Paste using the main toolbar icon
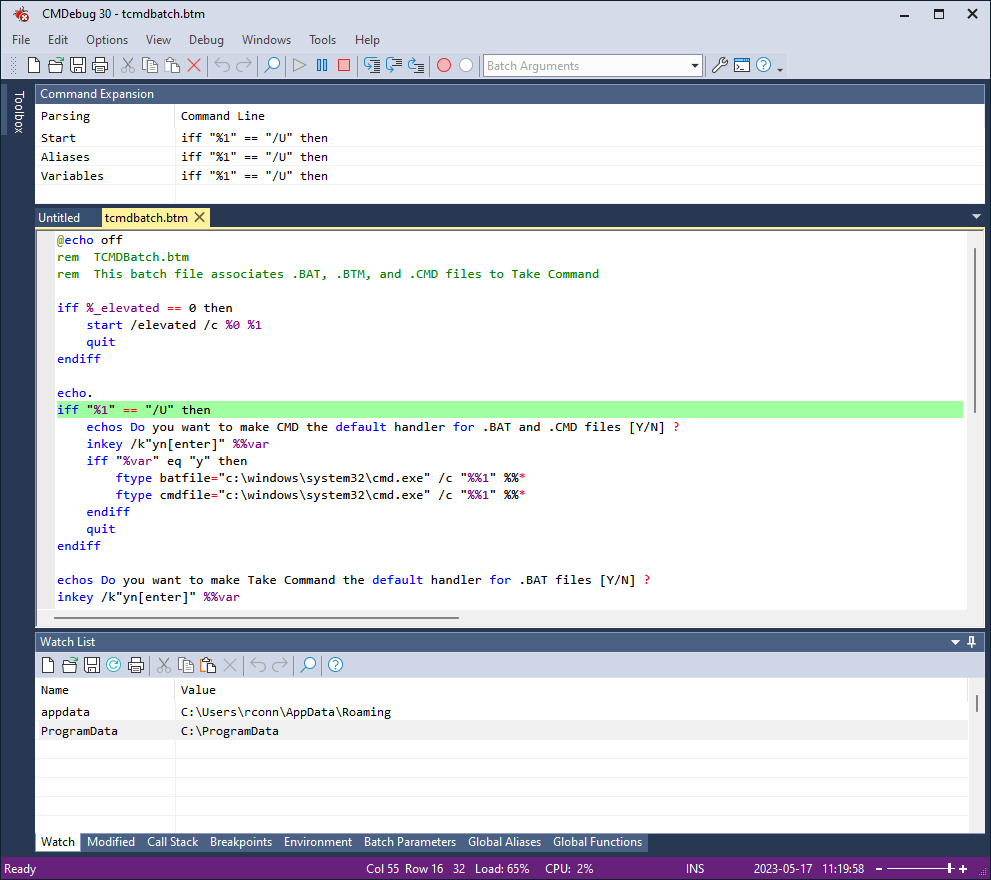991x880 pixels. [x=172, y=65]
